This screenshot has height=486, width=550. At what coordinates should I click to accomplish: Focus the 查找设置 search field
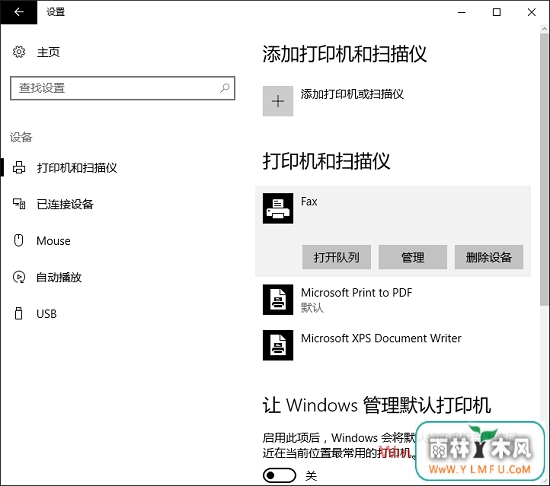tap(122, 88)
